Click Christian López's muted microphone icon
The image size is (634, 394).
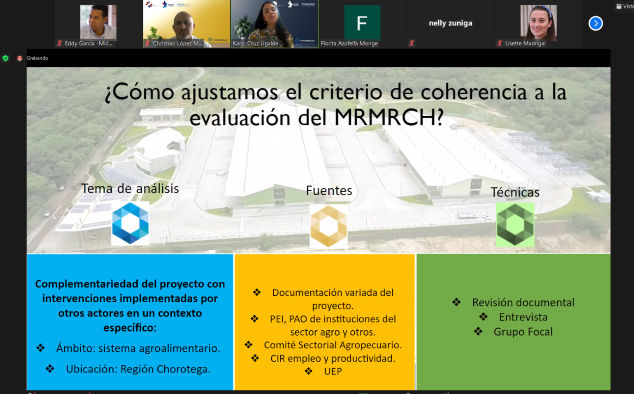pyautogui.click(x=148, y=43)
